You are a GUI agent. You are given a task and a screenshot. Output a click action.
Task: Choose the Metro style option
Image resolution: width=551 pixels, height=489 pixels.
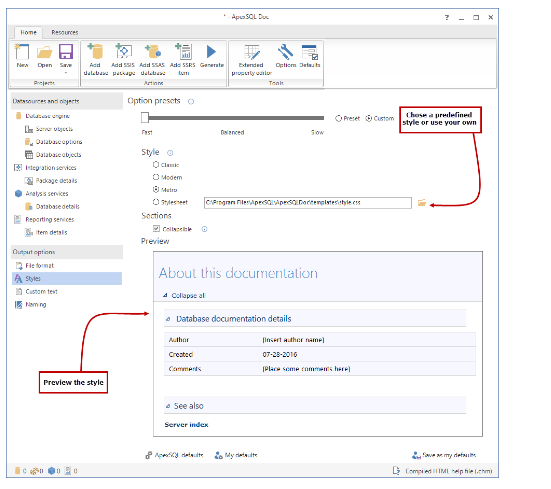[x=156, y=190]
